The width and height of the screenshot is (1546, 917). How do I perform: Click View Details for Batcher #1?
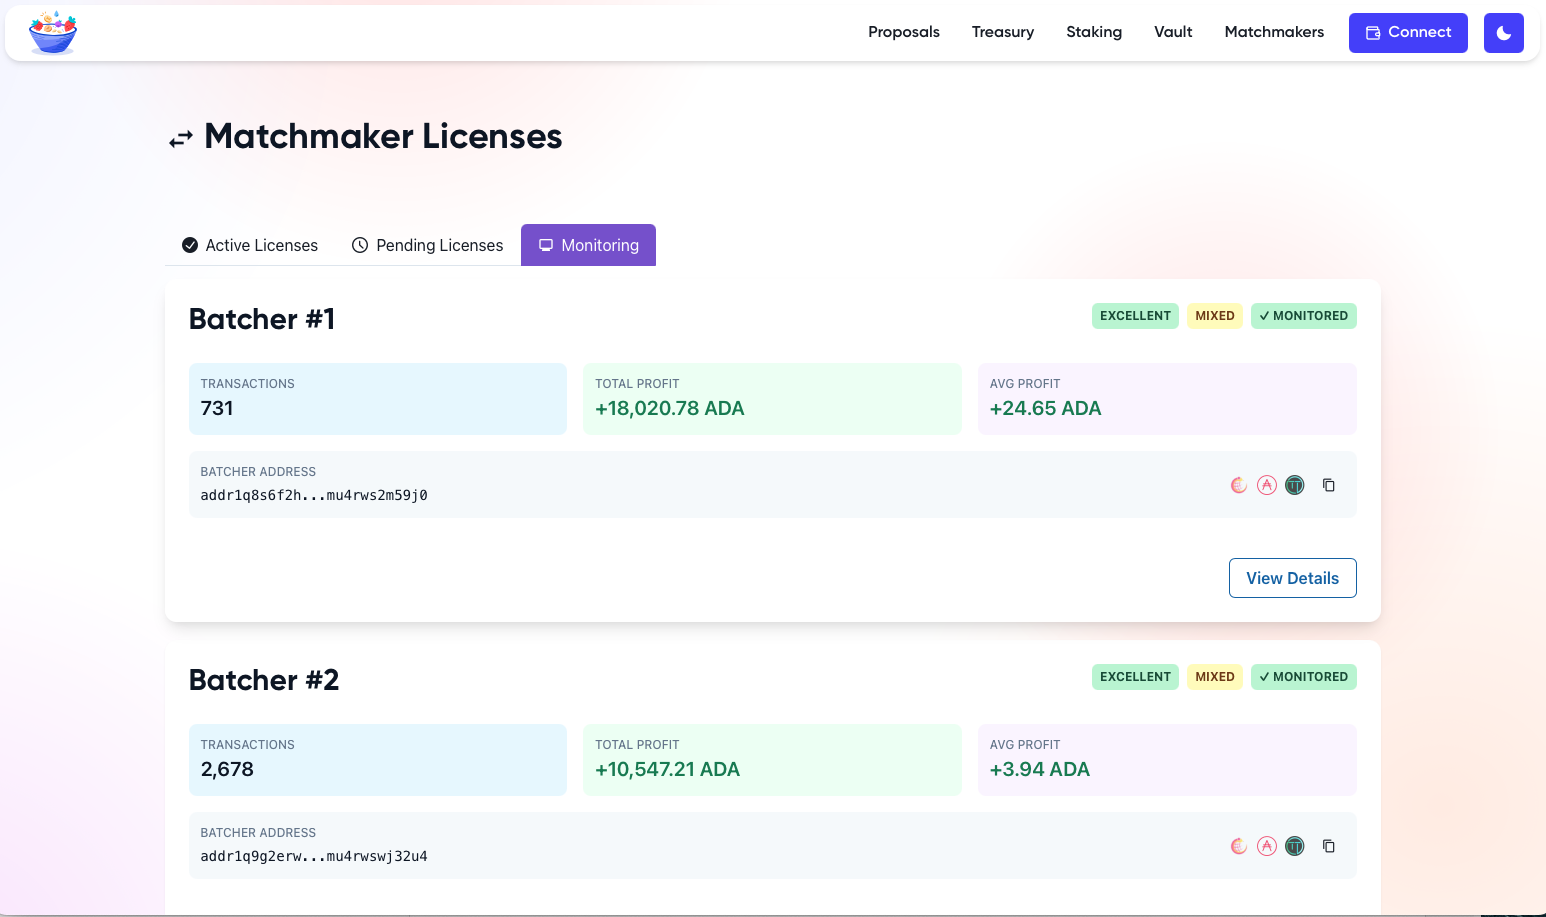click(1292, 578)
